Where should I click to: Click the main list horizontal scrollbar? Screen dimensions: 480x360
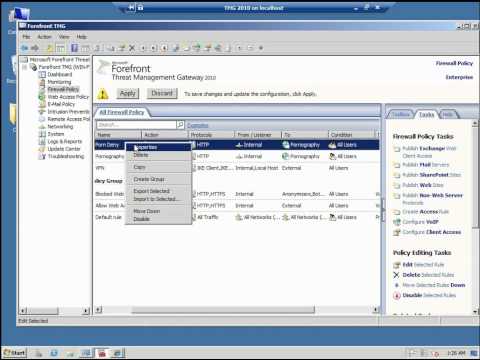tap(223, 310)
